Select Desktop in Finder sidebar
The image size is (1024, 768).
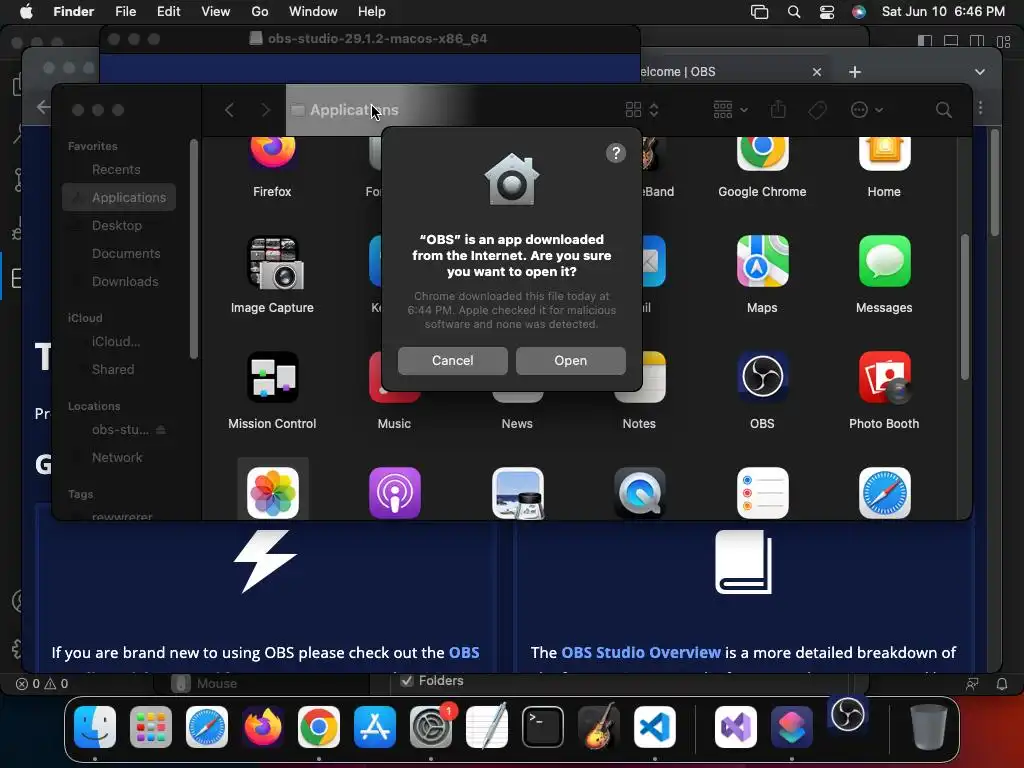click(119, 225)
